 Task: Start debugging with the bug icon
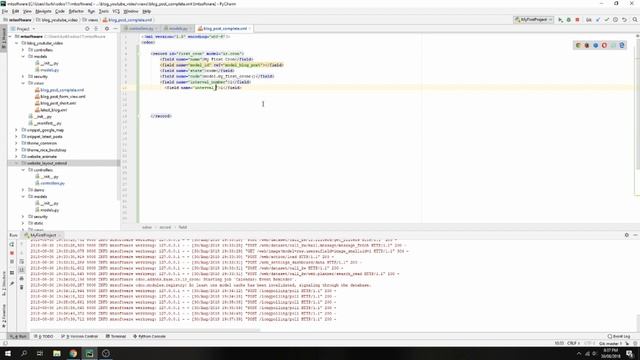pyautogui.click(x=569, y=20)
